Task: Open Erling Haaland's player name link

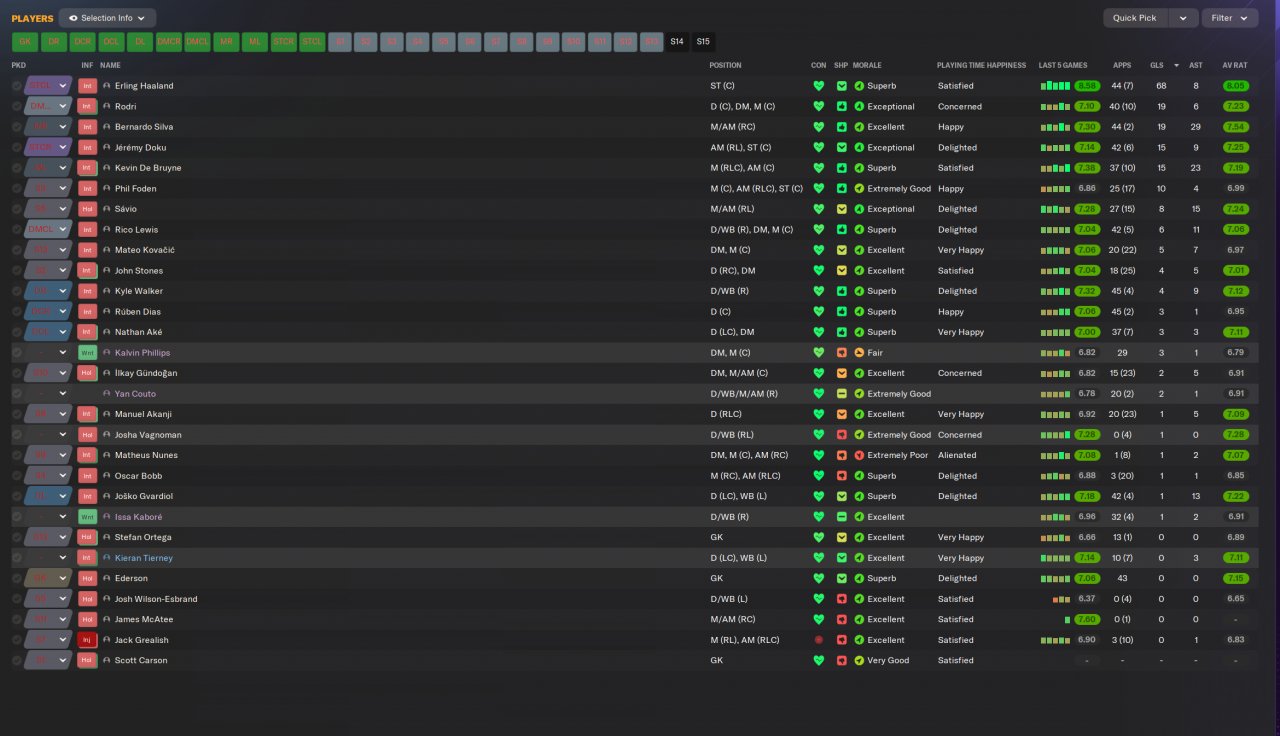Action: coord(144,86)
